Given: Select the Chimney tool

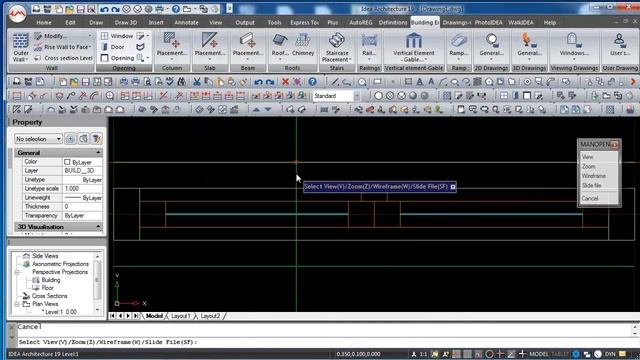Looking at the screenshot, I should [x=303, y=44].
